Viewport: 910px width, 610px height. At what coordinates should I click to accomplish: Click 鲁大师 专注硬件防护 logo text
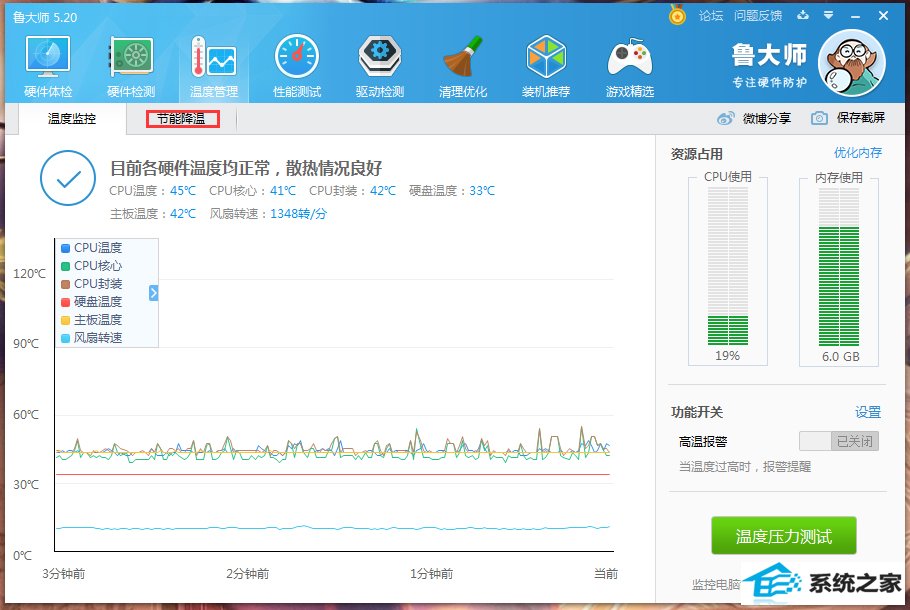click(769, 66)
